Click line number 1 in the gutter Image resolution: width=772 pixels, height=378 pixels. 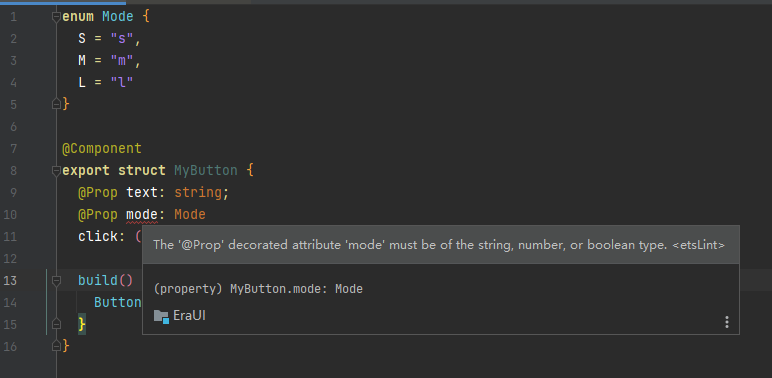pyautogui.click(x=13, y=17)
